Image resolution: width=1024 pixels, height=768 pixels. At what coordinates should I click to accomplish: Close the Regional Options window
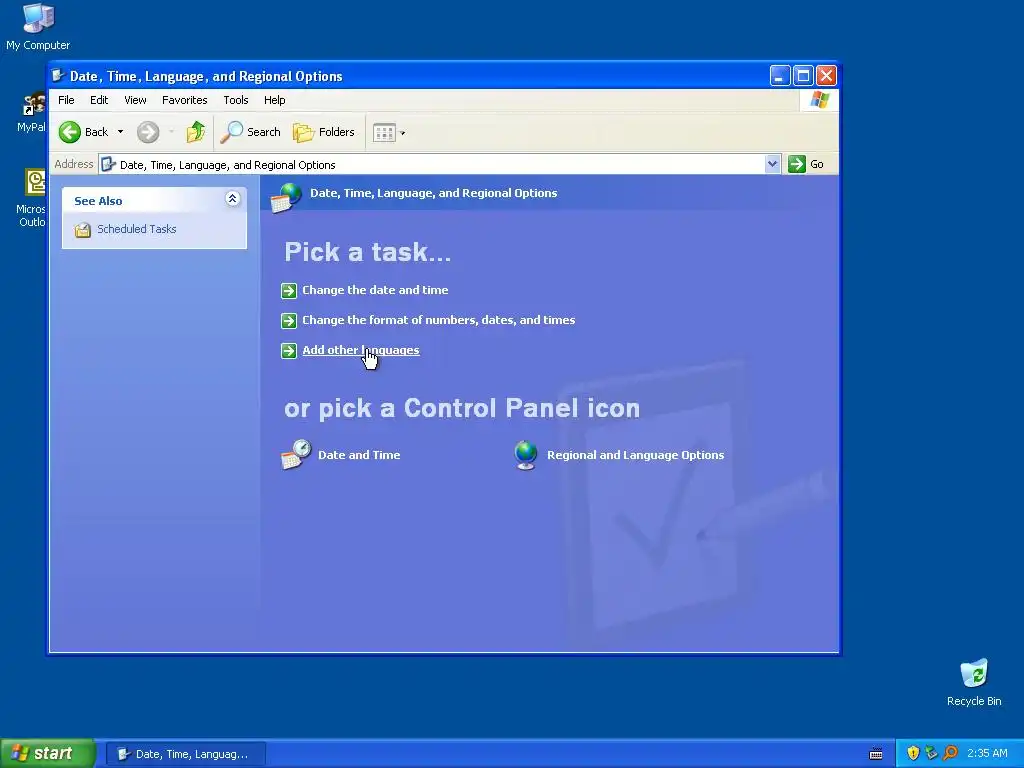pos(826,76)
